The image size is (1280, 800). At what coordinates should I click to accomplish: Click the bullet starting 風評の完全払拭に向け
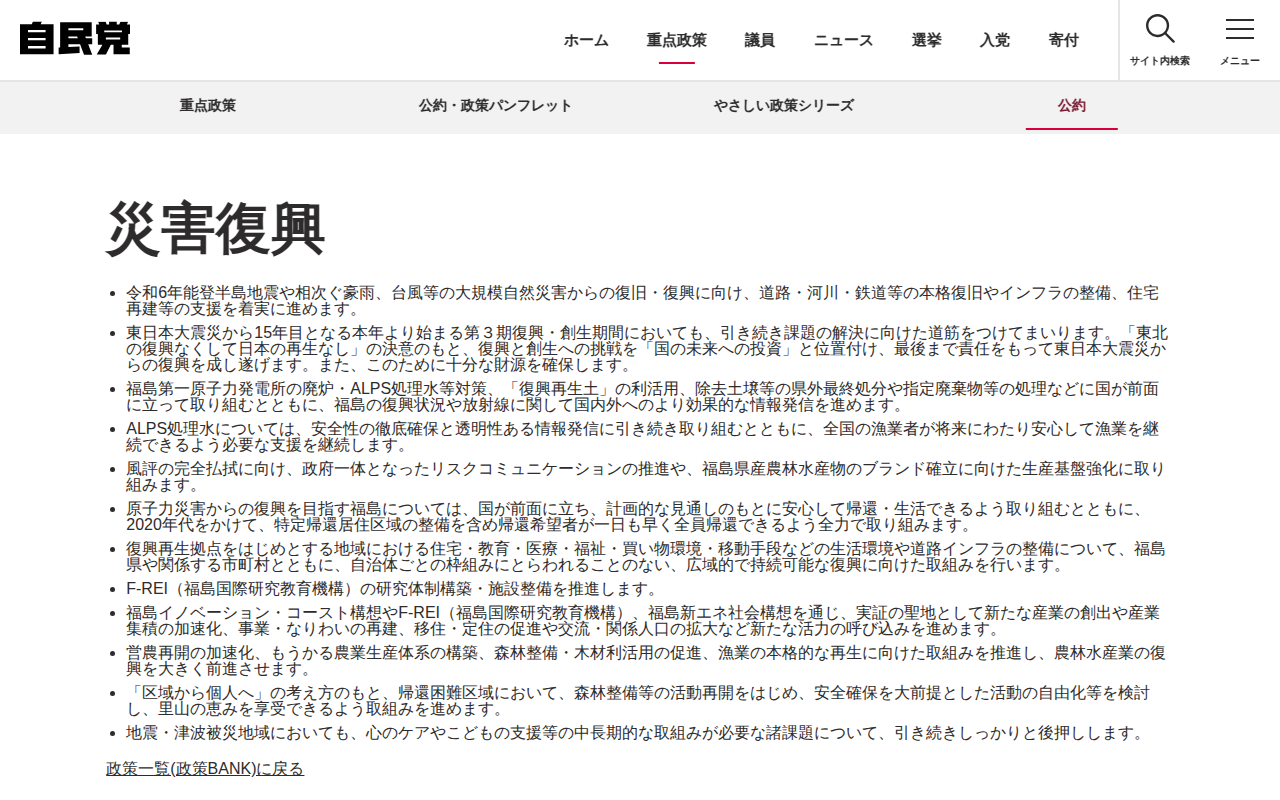pos(645,477)
